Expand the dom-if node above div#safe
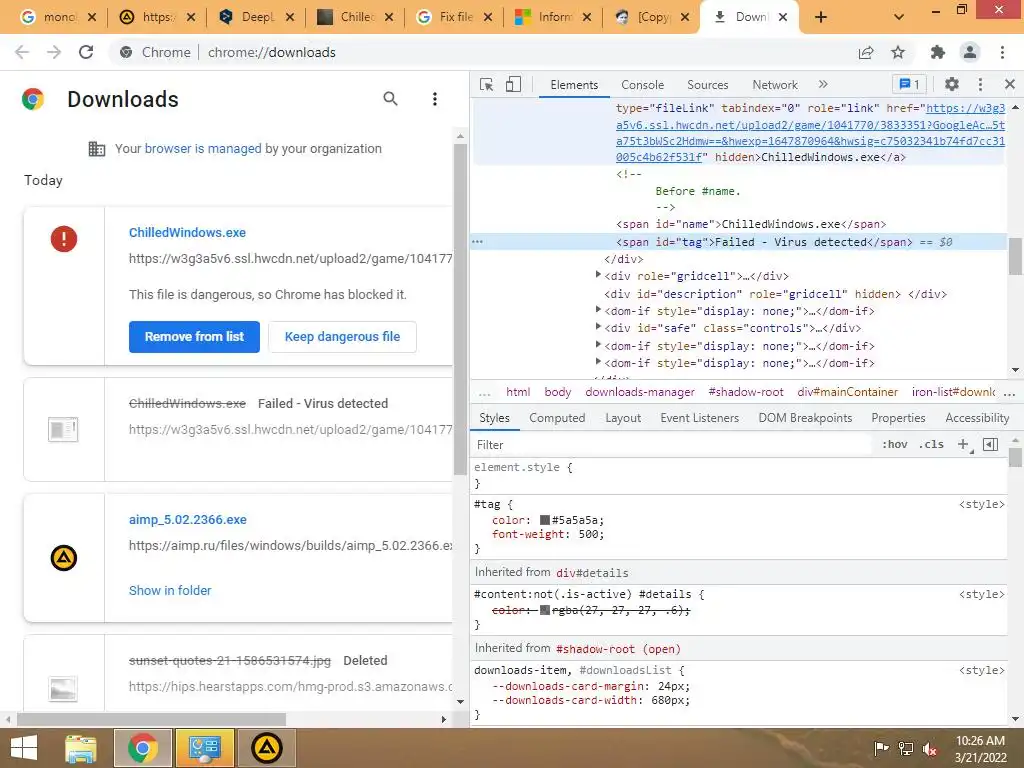 pos(598,310)
